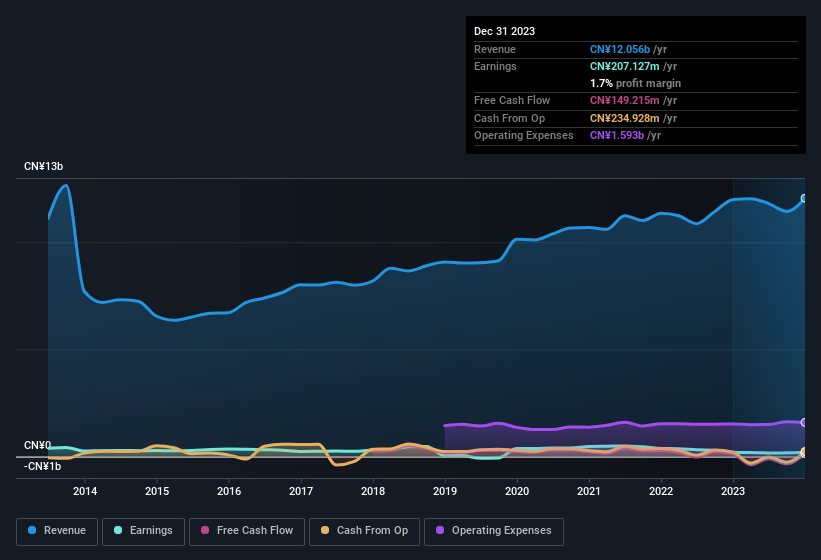The image size is (821, 560).
Task: Click the Revenue row label in tooltip
Action: (495, 49)
